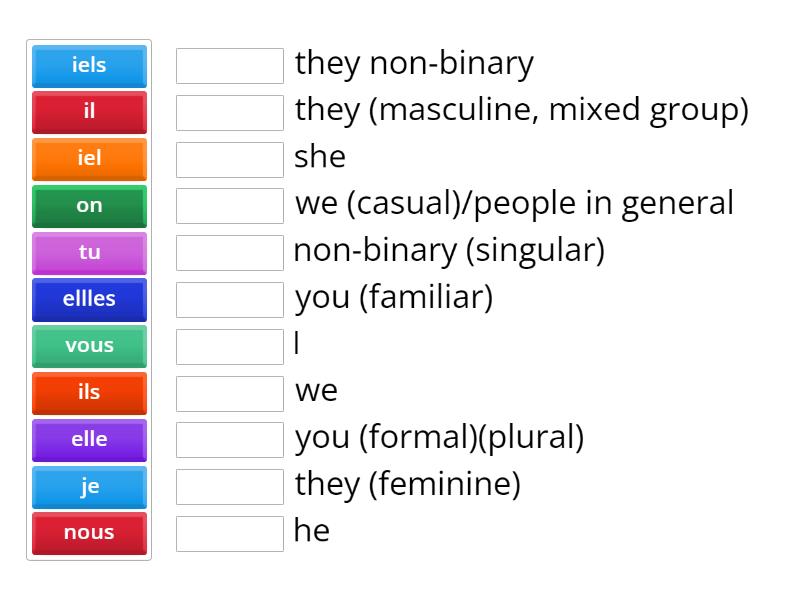This screenshot has height=600, width=800.
Task: Click the orange 'iel' tile
Action: tap(89, 160)
